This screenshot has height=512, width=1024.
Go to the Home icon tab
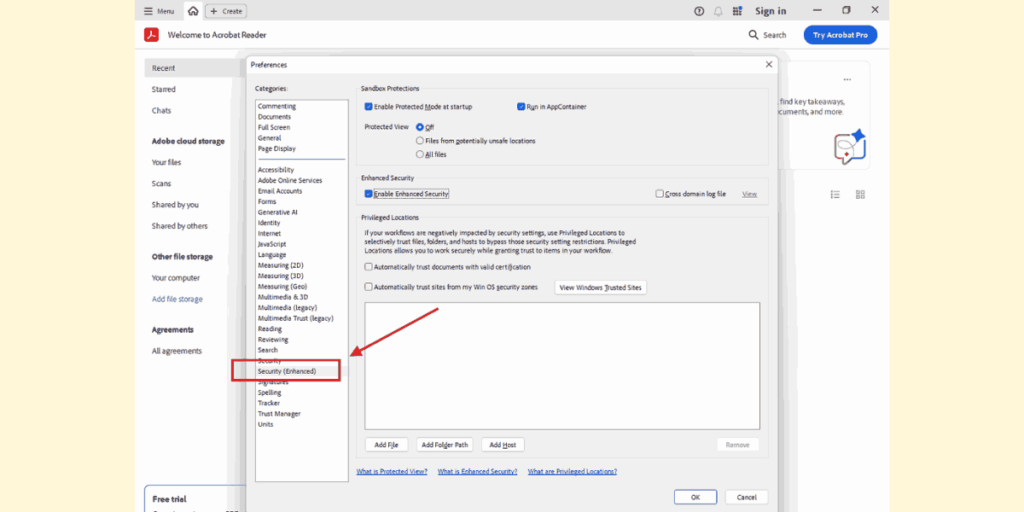tap(193, 11)
